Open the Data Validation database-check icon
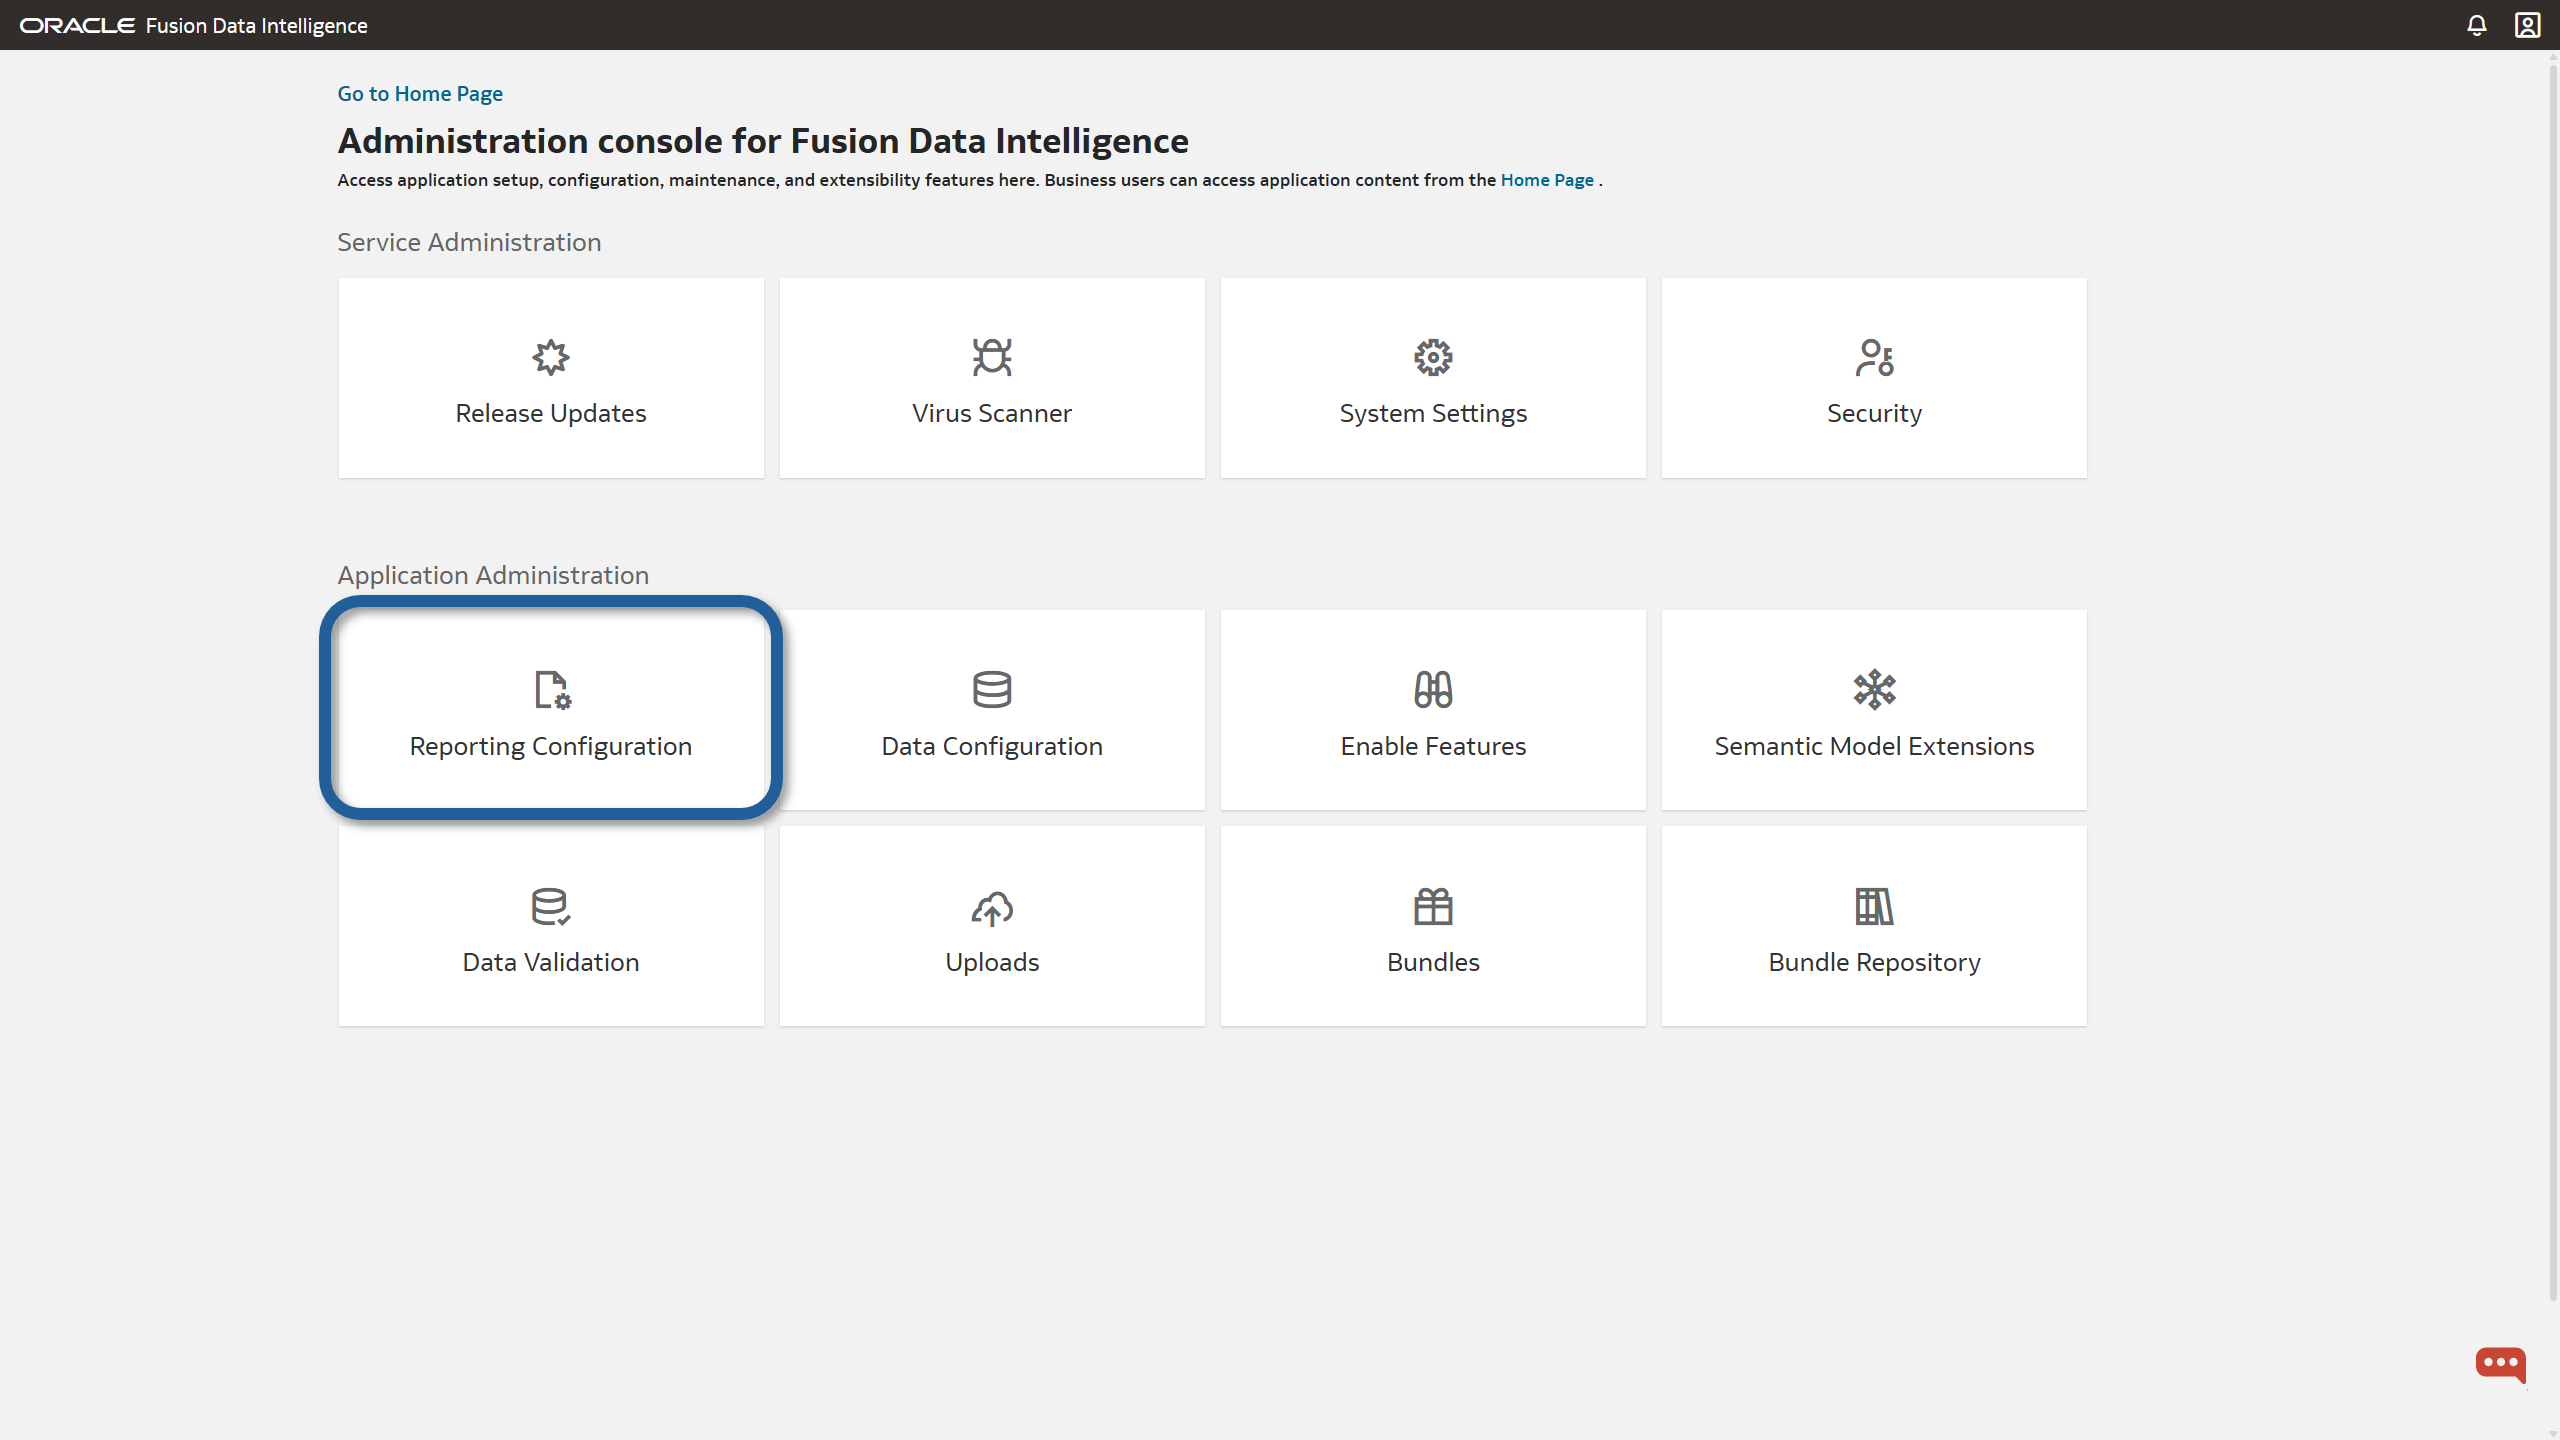 pyautogui.click(x=550, y=906)
